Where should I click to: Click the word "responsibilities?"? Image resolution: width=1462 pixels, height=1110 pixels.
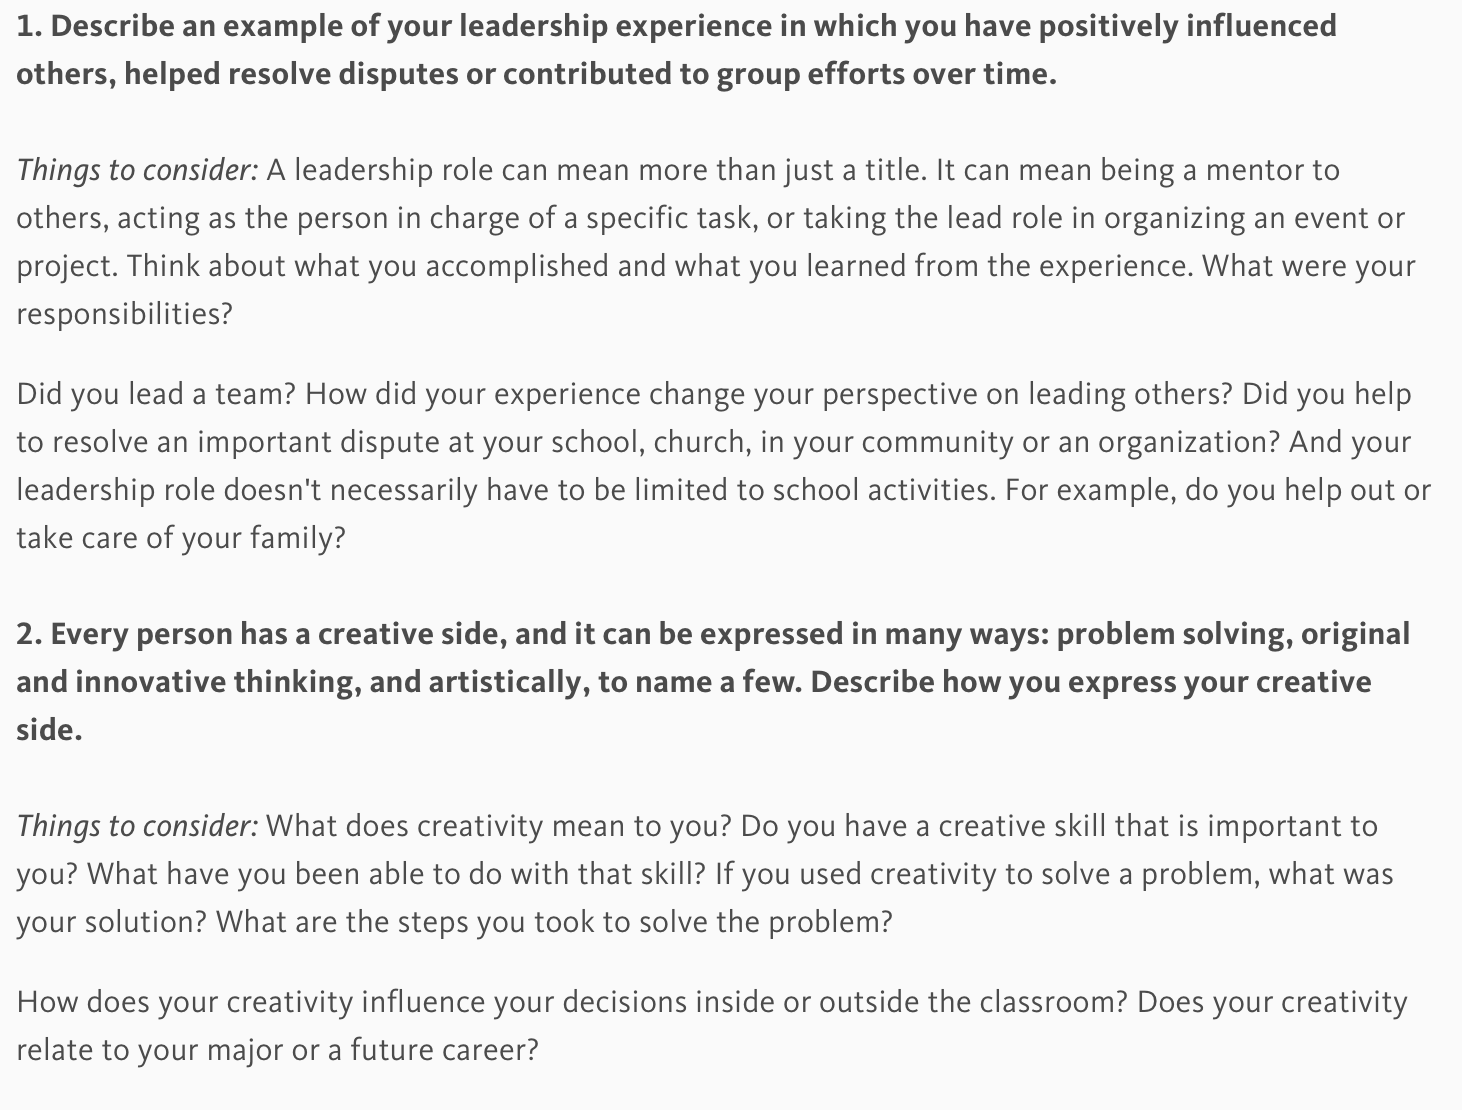(x=124, y=314)
